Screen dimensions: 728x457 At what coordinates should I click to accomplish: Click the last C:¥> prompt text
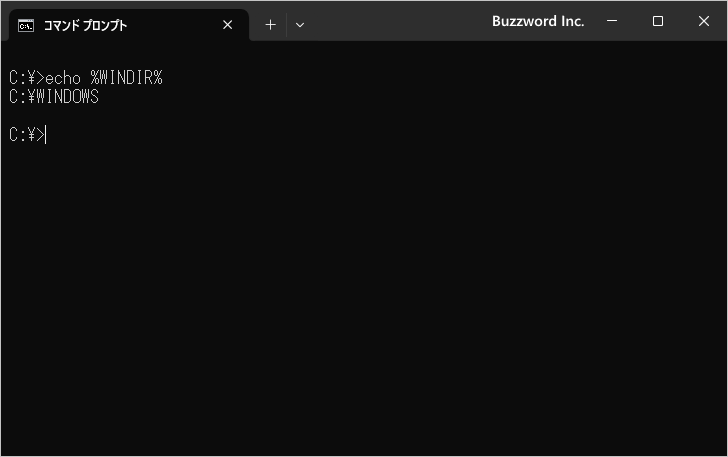(x=26, y=135)
